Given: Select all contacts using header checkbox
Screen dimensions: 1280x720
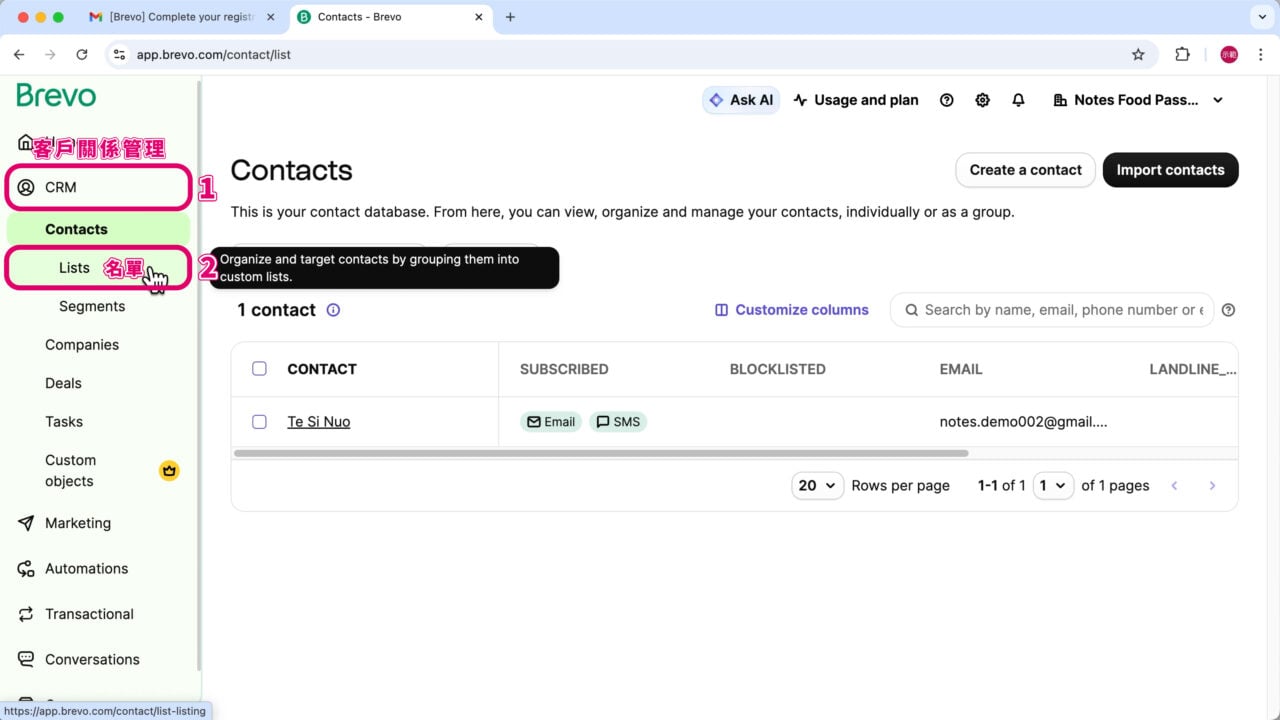Looking at the screenshot, I should tap(259, 369).
